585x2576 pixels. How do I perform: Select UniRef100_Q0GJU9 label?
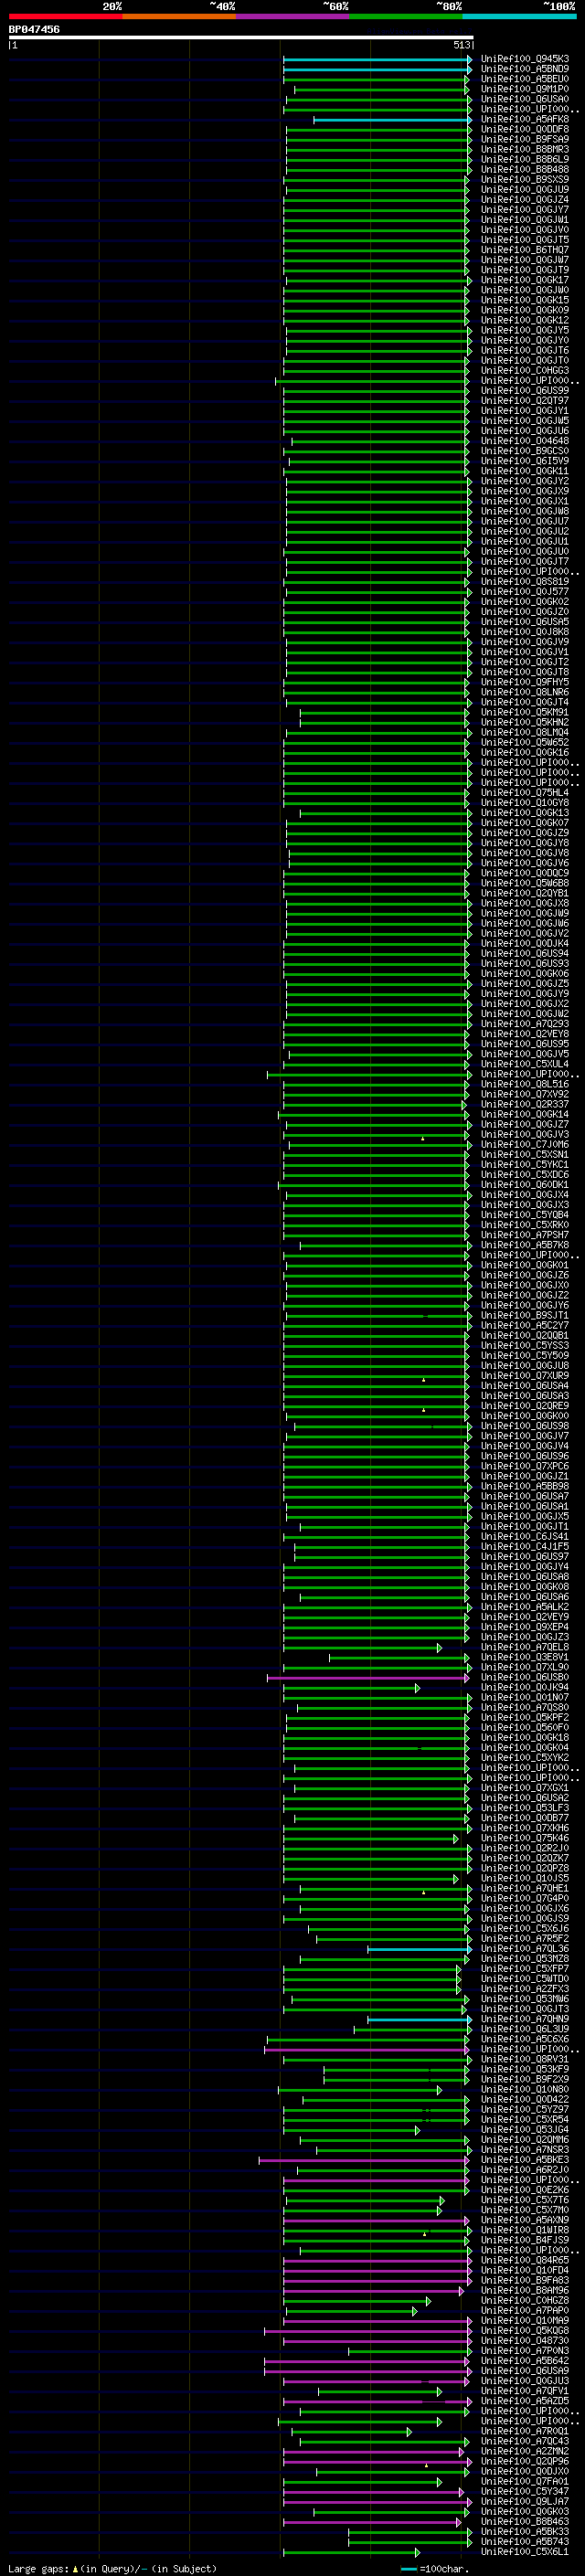tap(525, 189)
